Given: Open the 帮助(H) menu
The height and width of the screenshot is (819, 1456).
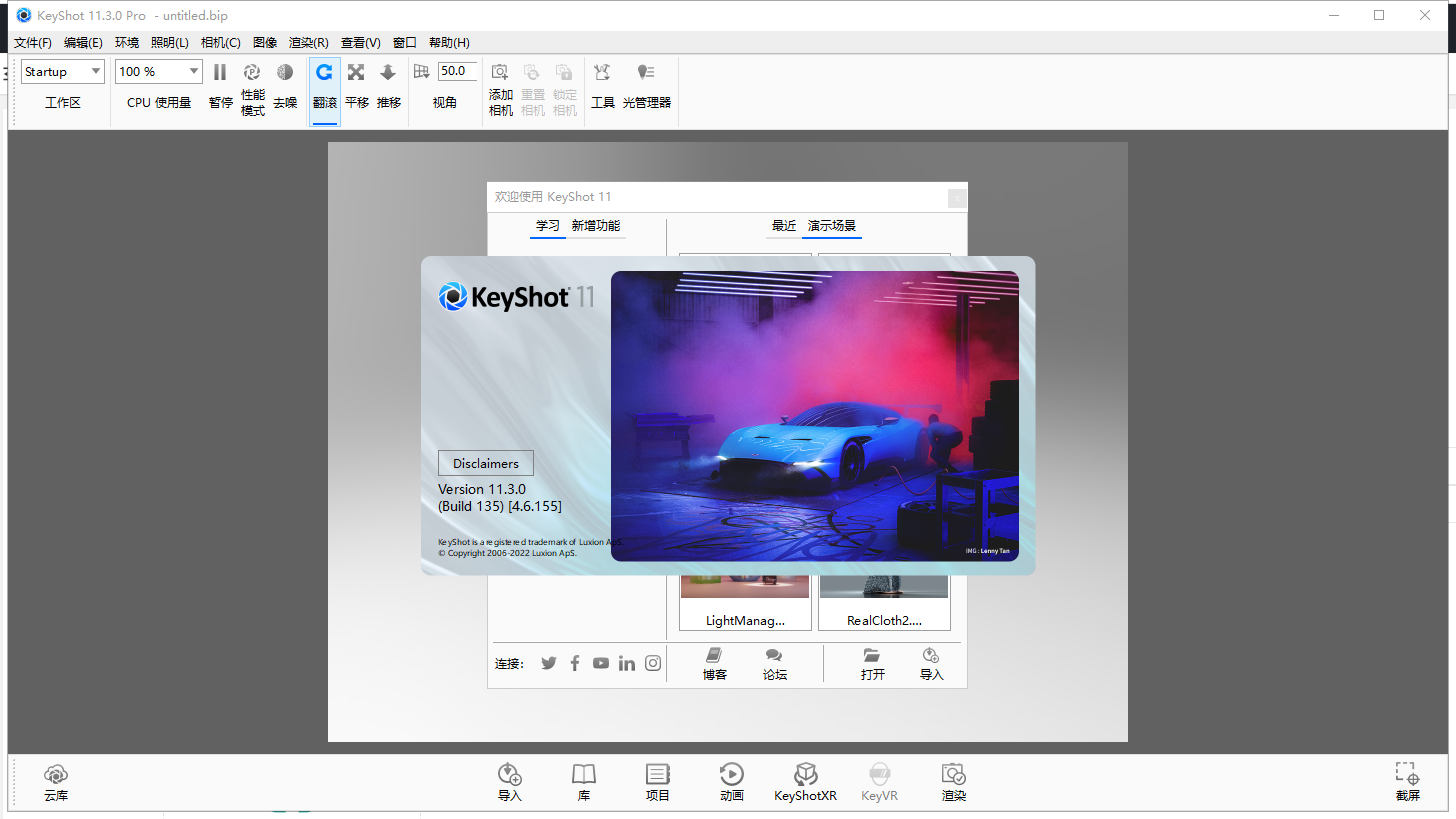Looking at the screenshot, I should 449,43.
